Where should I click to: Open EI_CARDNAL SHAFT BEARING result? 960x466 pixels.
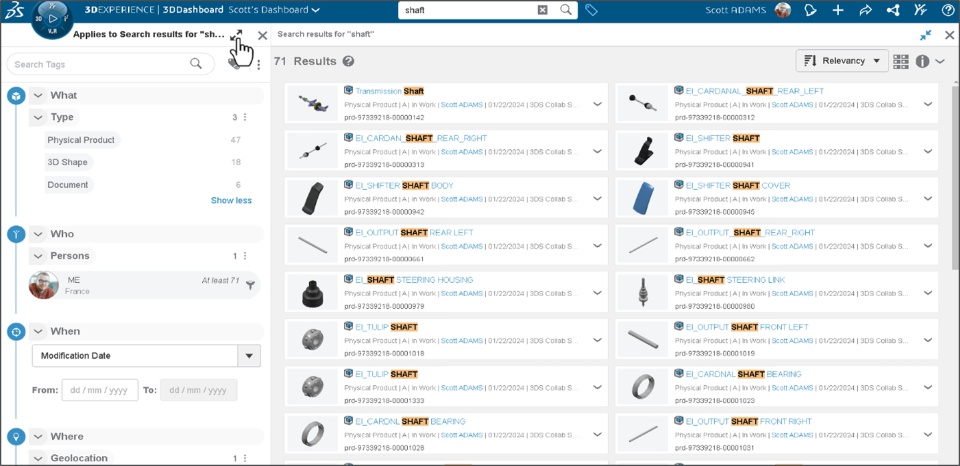tap(743, 374)
